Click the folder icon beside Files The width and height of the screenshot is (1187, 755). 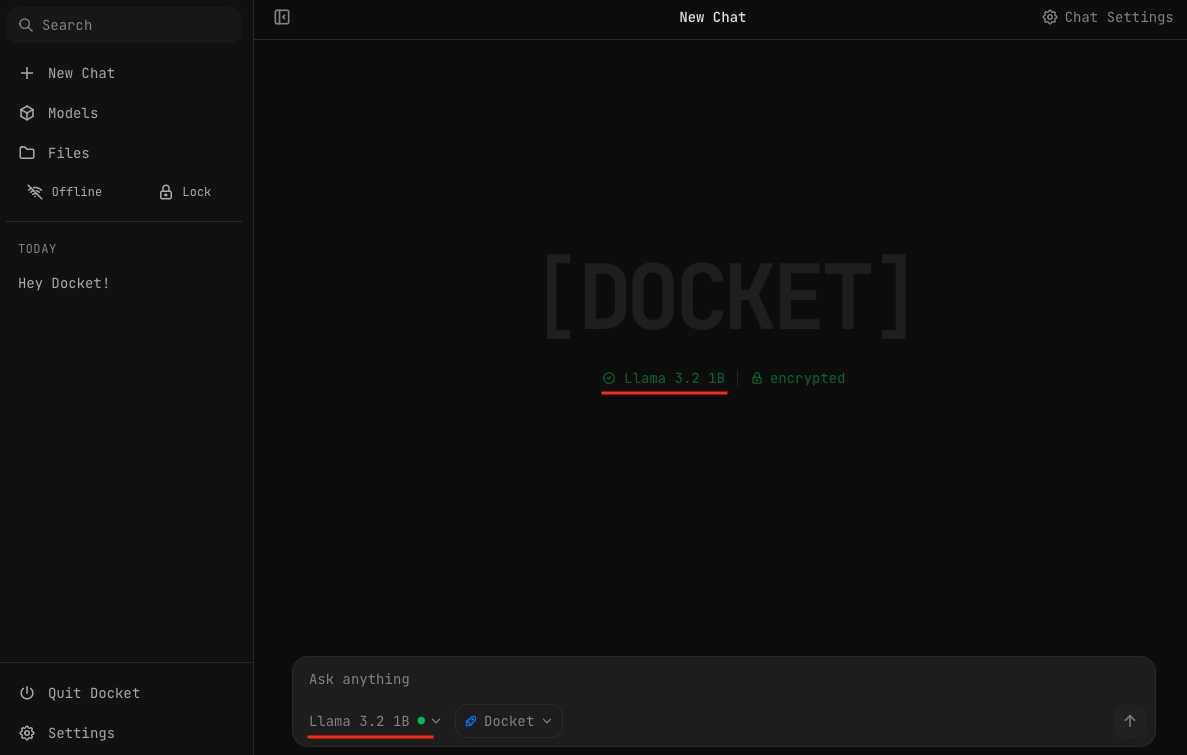point(27,153)
